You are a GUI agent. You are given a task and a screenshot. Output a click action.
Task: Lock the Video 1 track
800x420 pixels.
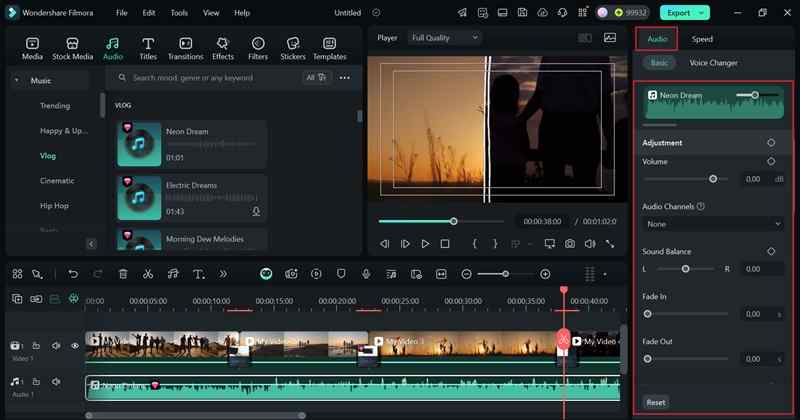pos(36,345)
